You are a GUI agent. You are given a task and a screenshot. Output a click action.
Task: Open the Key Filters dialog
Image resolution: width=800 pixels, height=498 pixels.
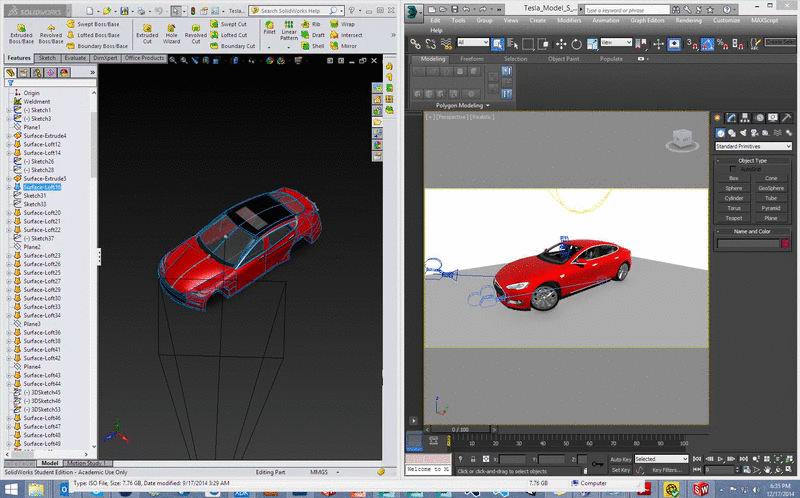pyautogui.click(x=667, y=470)
